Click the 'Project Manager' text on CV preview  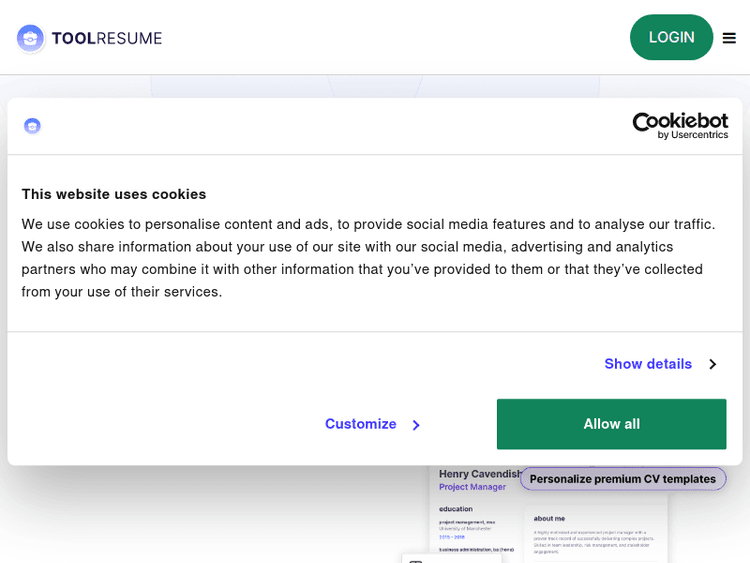[472, 487]
